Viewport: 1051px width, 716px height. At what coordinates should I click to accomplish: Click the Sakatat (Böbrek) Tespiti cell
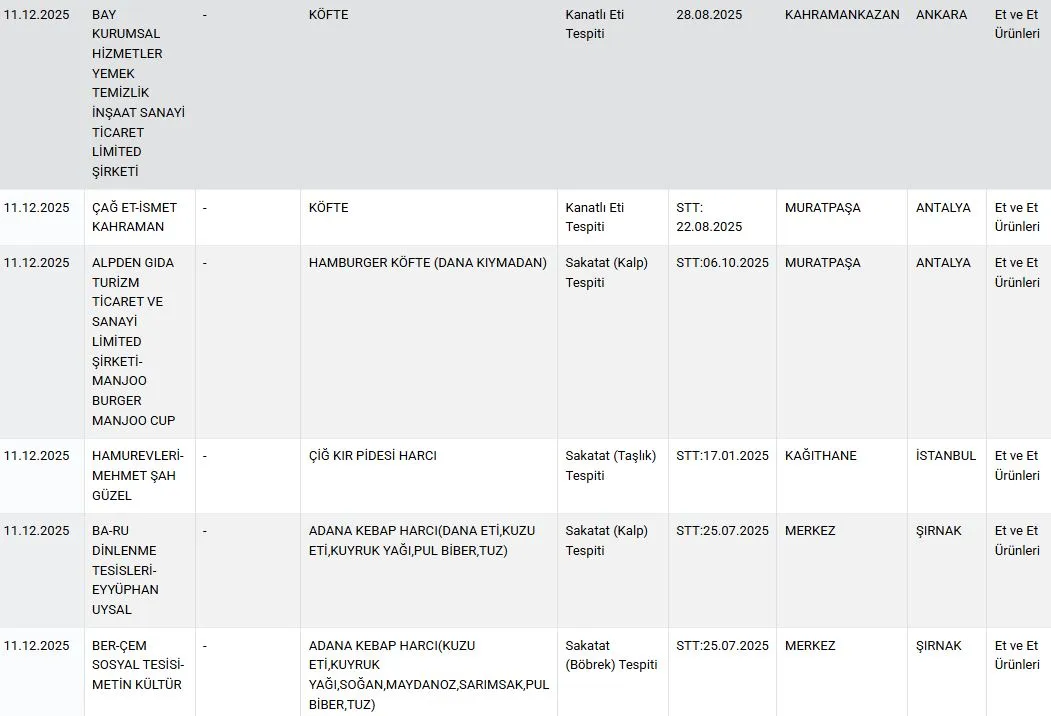611,655
